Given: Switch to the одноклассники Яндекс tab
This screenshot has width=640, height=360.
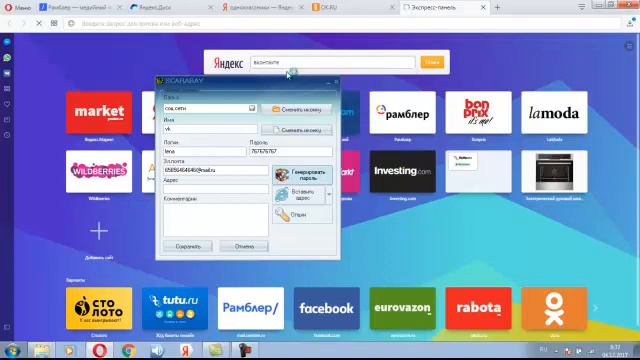Looking at the screenshot, I should click(262, 7).
